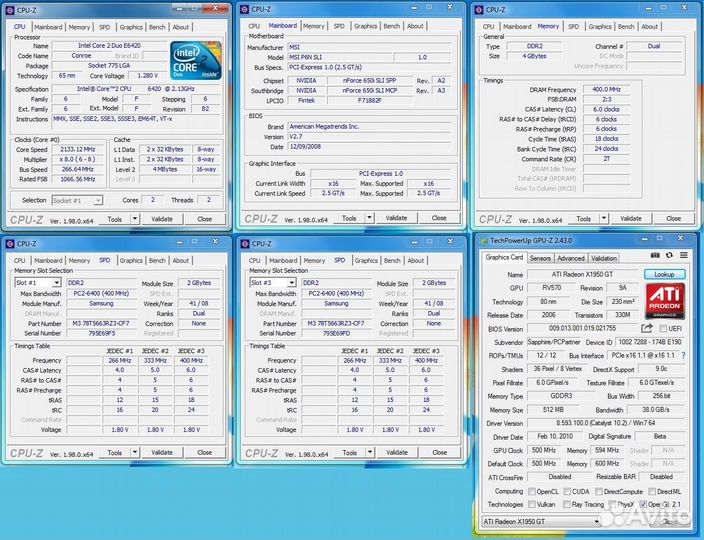Toggle the OpenGL 2.1 checkbox

point(643,505)
